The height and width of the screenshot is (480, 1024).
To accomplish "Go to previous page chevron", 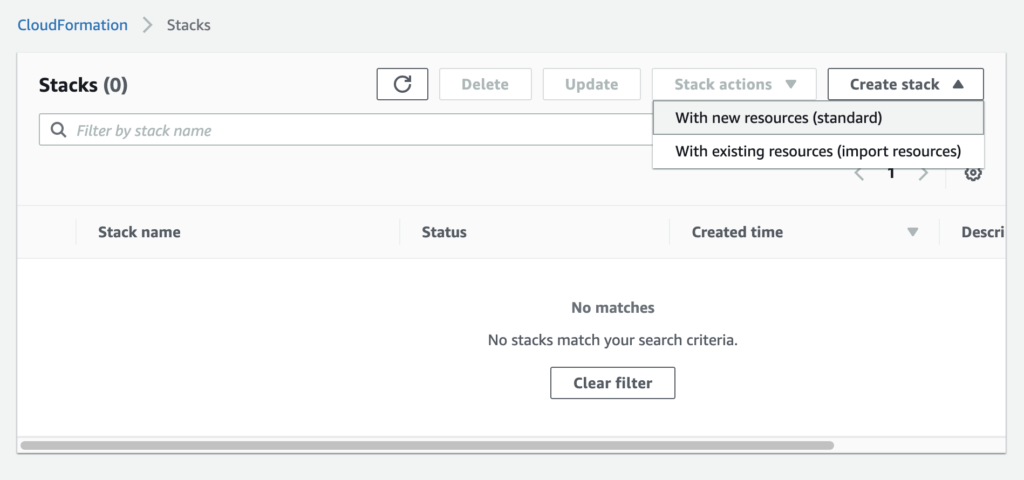I will point(859,174).
